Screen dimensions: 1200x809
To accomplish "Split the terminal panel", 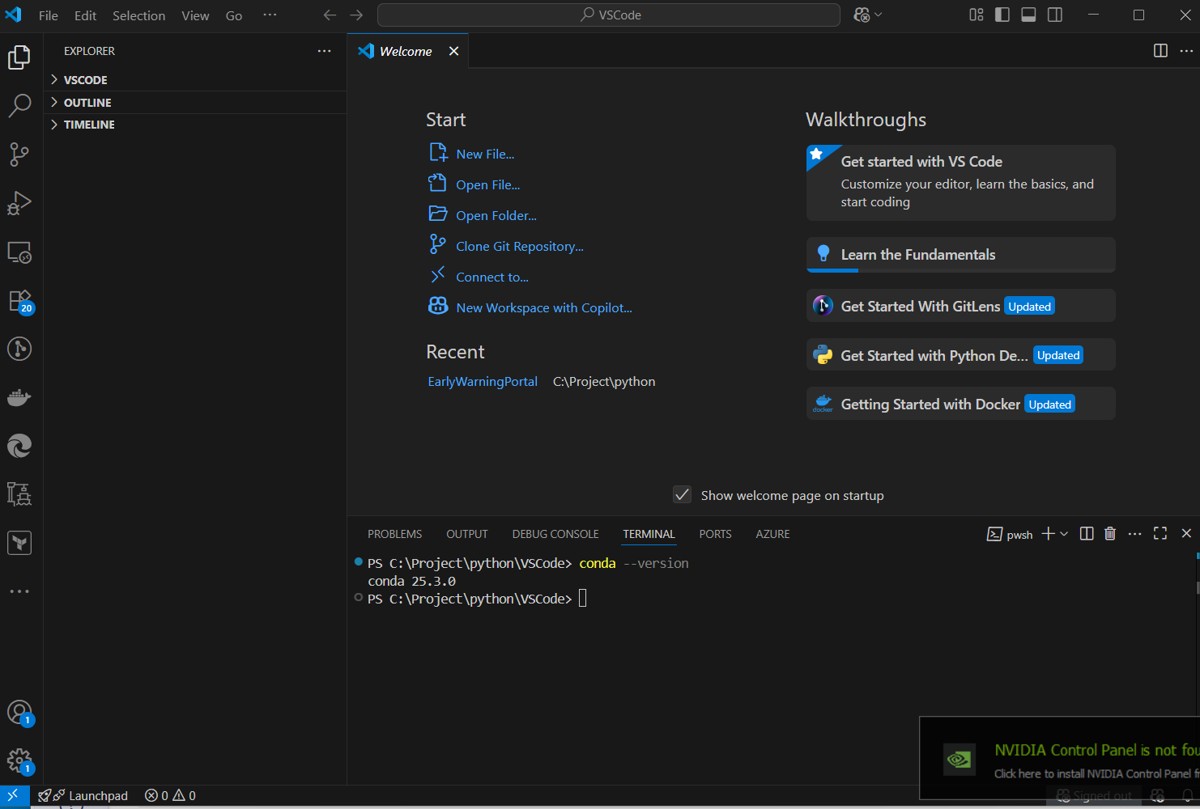I will pyautogui.click(x=1087, y=534).
